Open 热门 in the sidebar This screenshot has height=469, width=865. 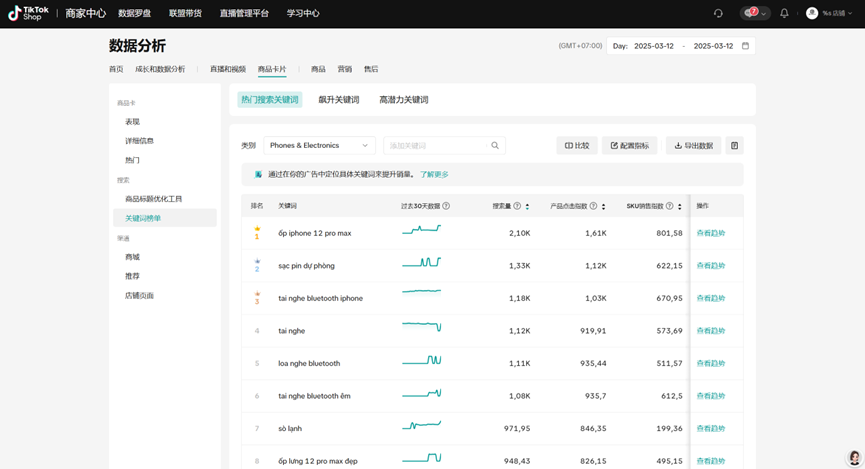(x=132, y=160)
